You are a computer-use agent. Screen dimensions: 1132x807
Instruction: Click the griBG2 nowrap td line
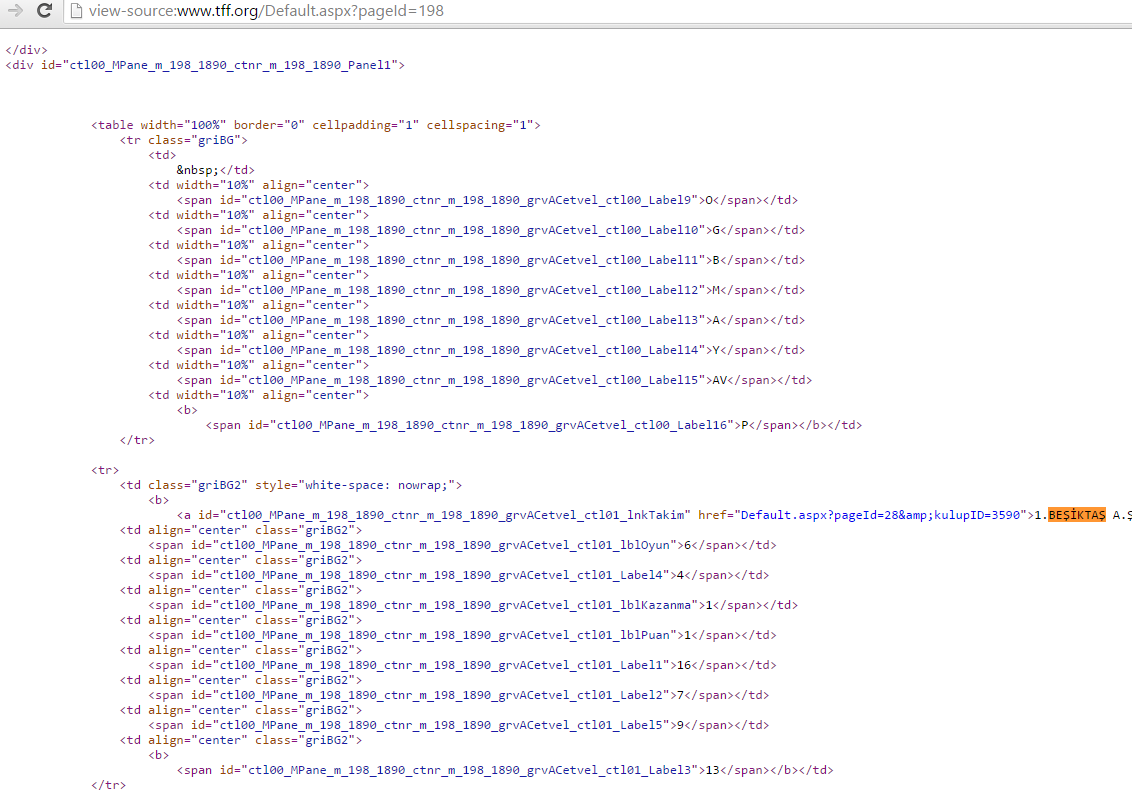(x=291, y=485)
